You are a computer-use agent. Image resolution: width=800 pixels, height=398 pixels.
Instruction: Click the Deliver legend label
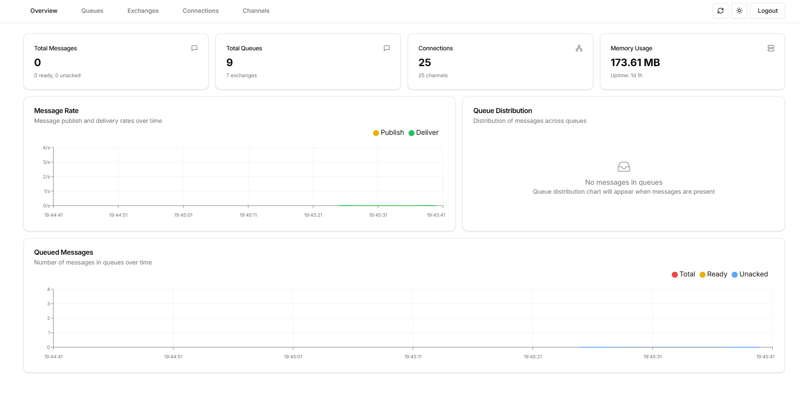point(428,133)
